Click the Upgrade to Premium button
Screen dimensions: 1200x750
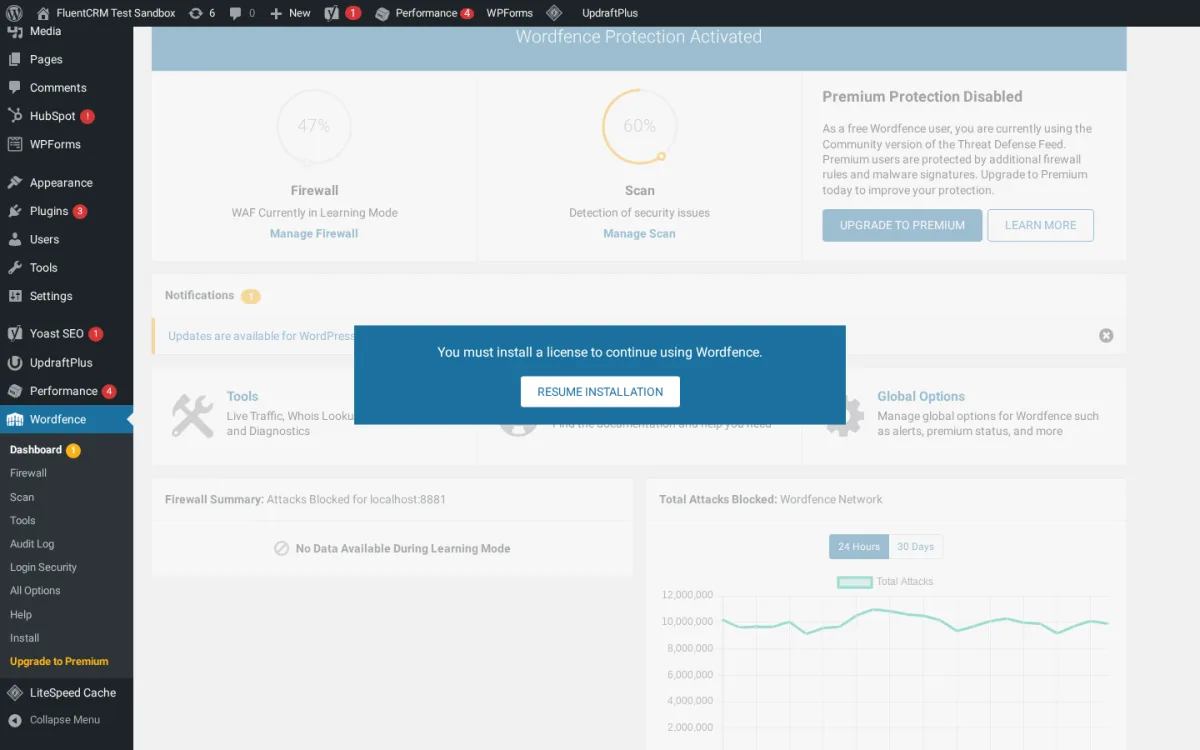coord(902,225)
